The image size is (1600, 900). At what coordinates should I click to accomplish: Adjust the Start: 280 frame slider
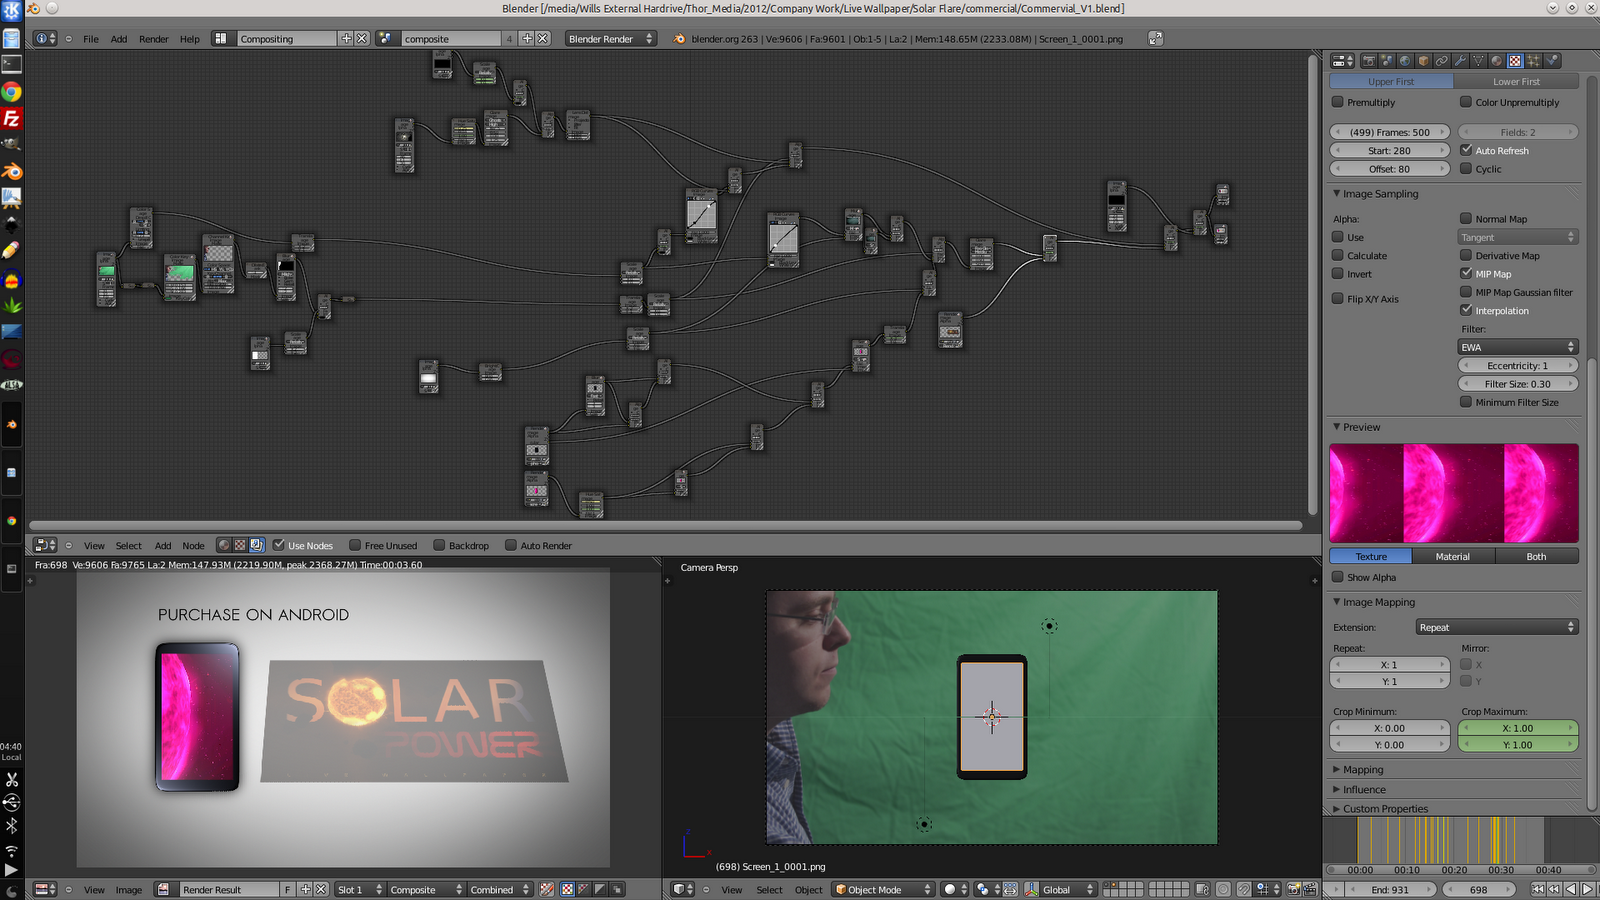pos(1388,150)
